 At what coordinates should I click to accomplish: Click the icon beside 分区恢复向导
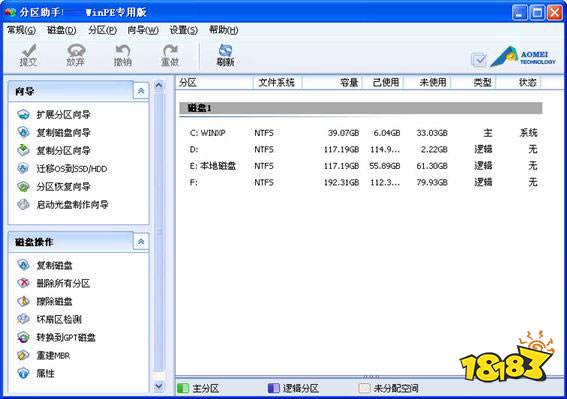pyautogui.click(x=24, y=187)
